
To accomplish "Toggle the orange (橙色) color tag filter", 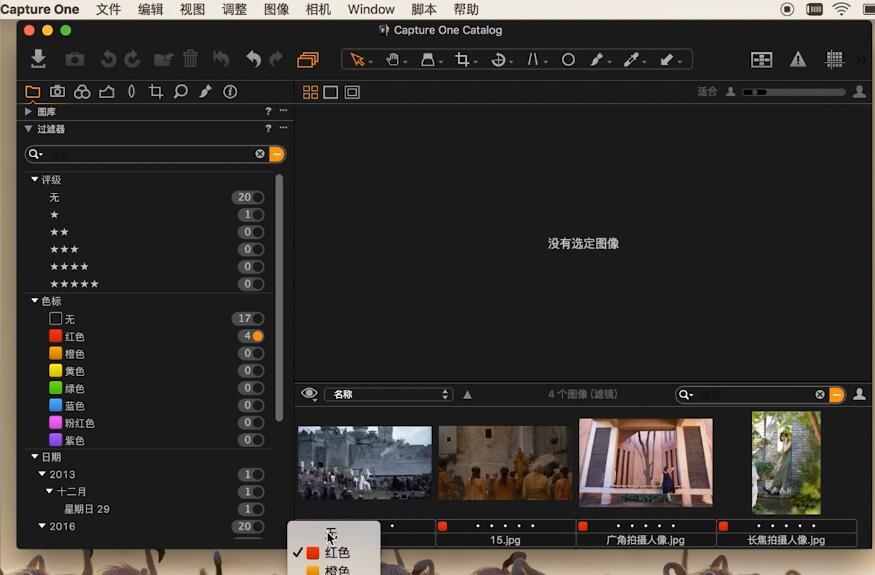I will tap(257, 353).
